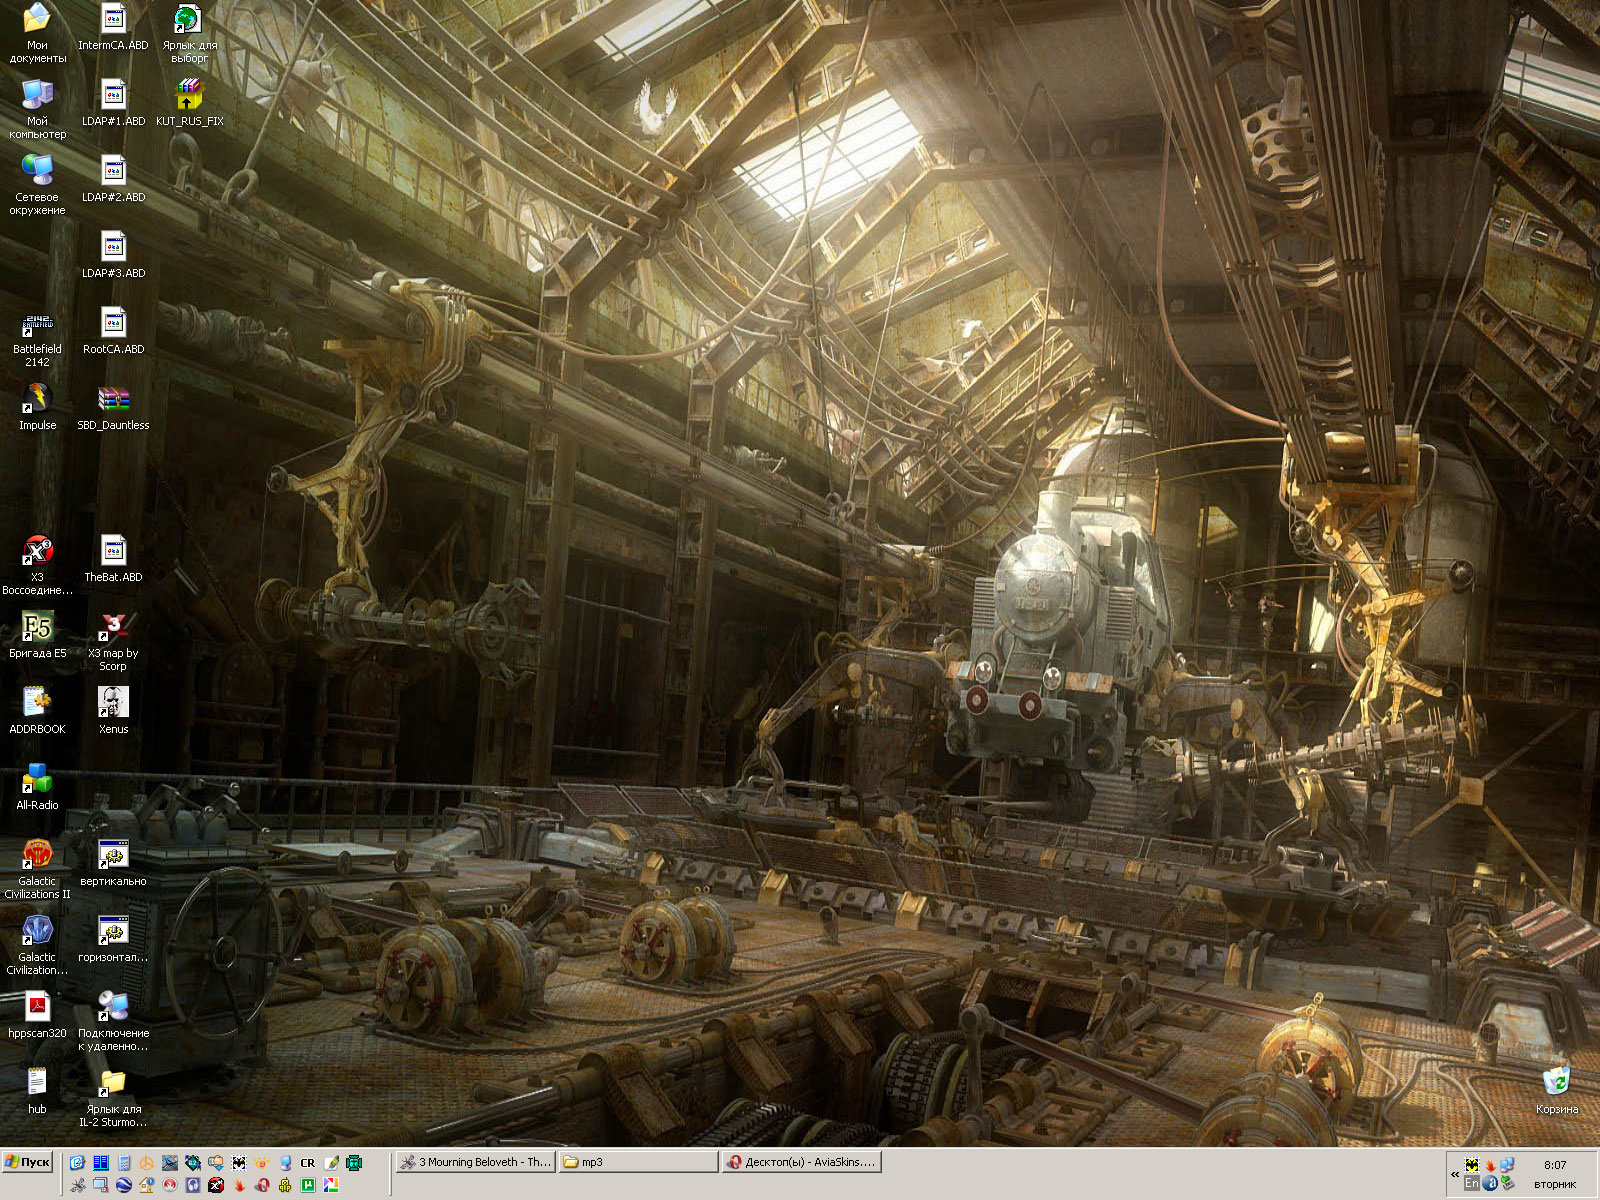Open the Пуск start menu
1600x1200 pixels.
(28, 1162)
